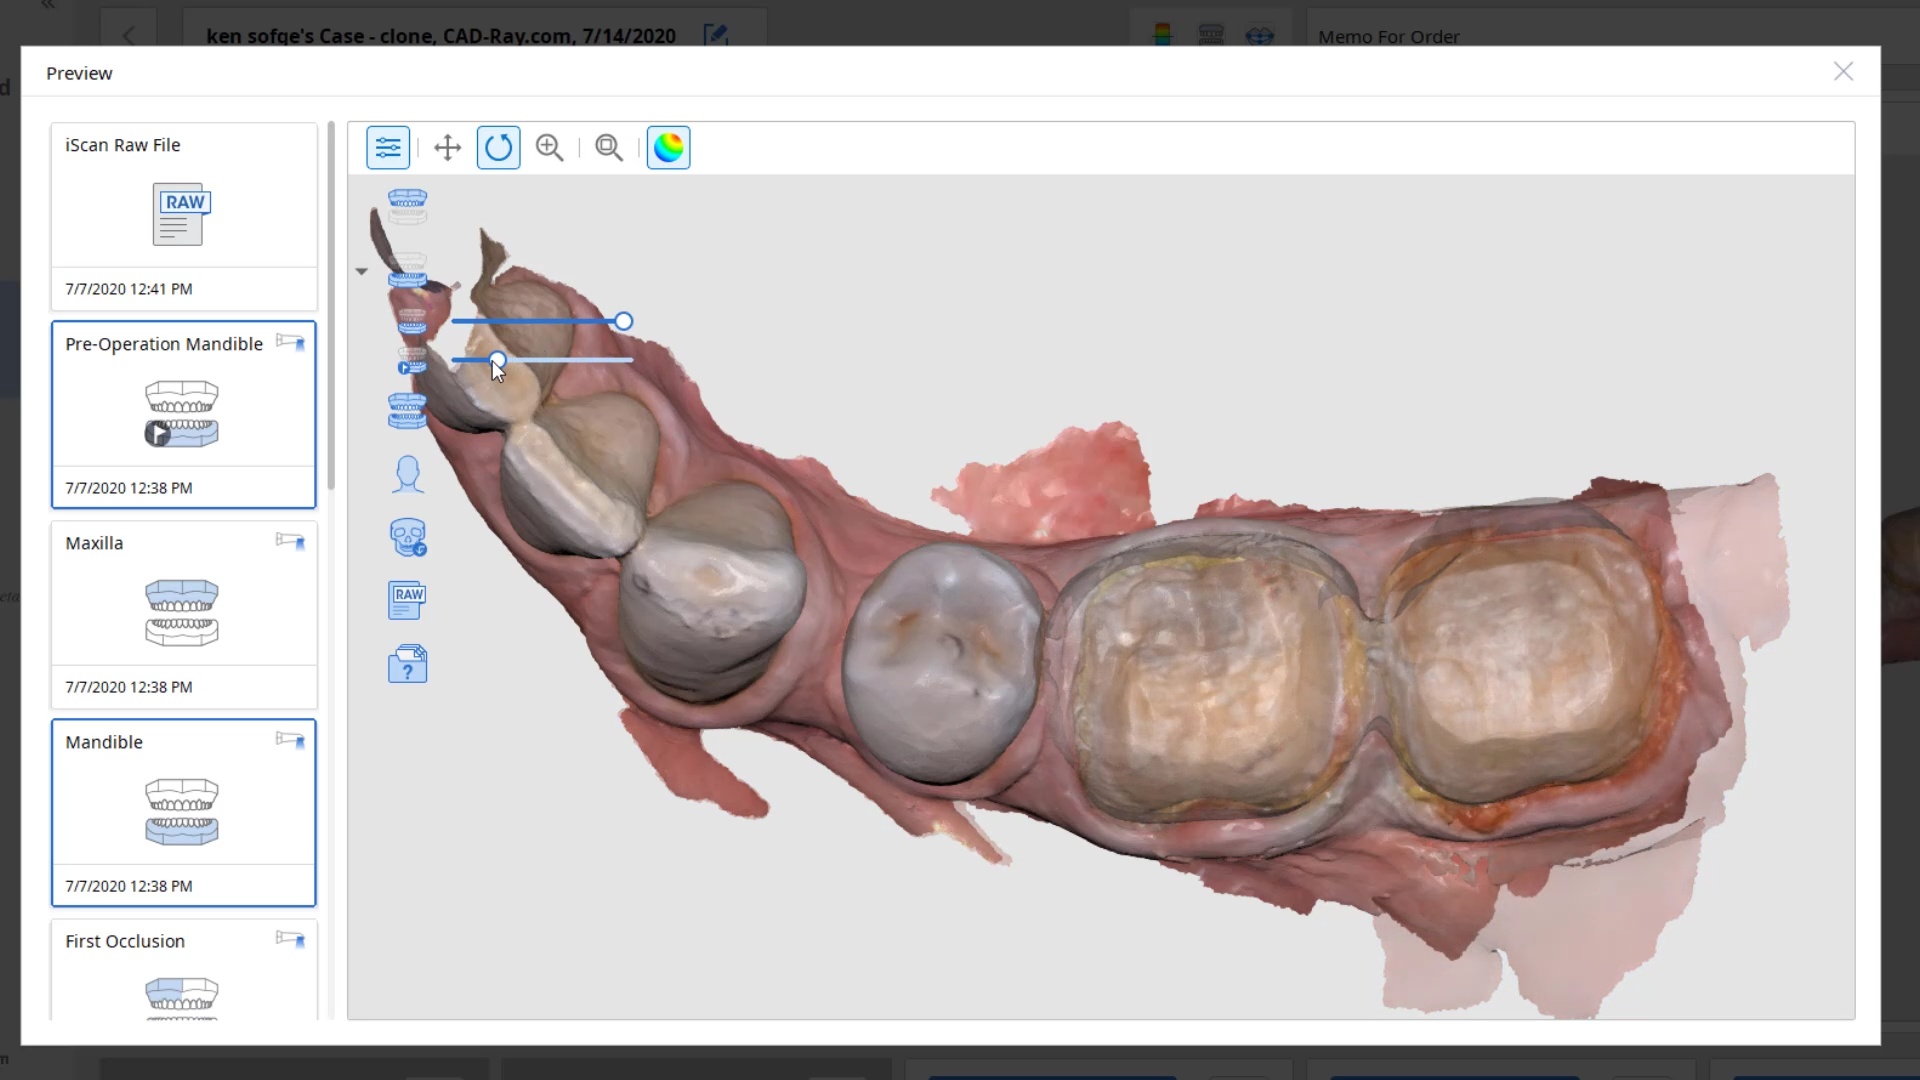Click the Zoom in magnifier tool
Image resolution: width=1920 pixels, height=1080 pixels.
[x=549, y=148]
